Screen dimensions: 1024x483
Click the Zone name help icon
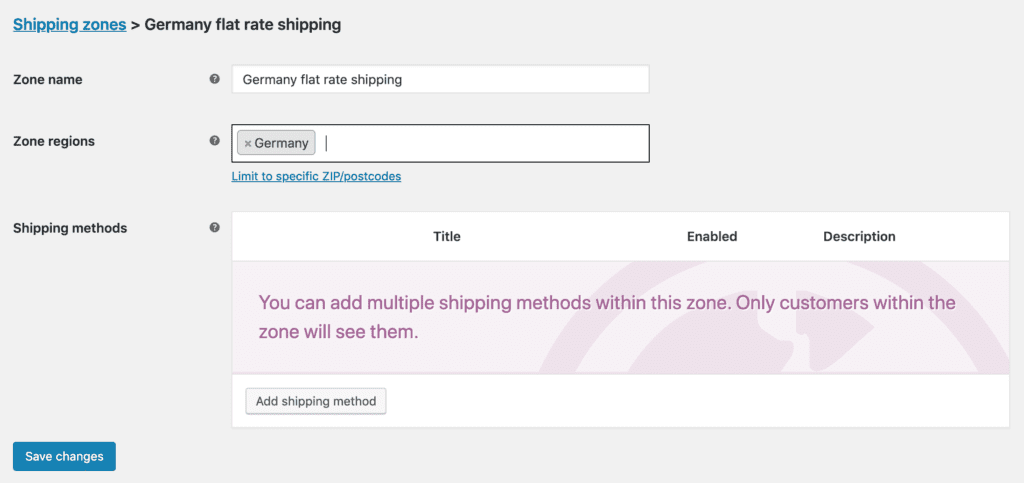pyautogui.click(x=214, y=79)
